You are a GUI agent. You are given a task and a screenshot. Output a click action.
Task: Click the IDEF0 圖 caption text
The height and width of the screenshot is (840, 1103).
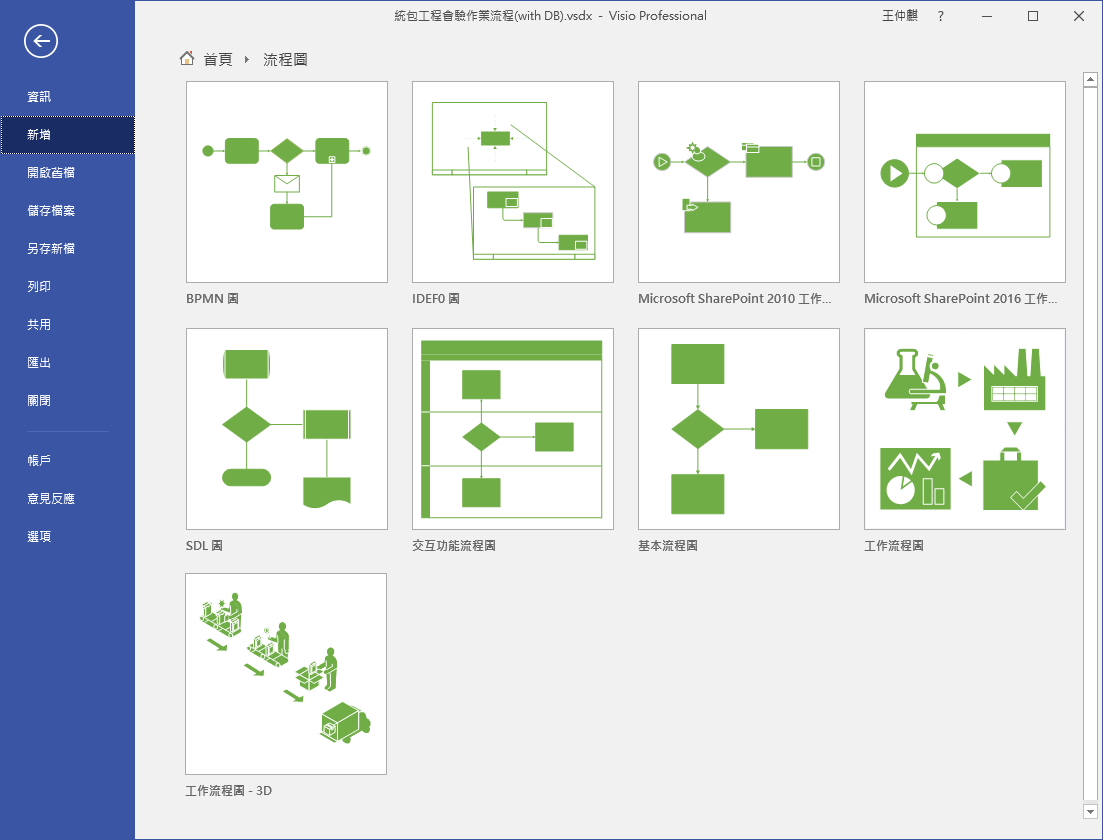tap(435, 298)
